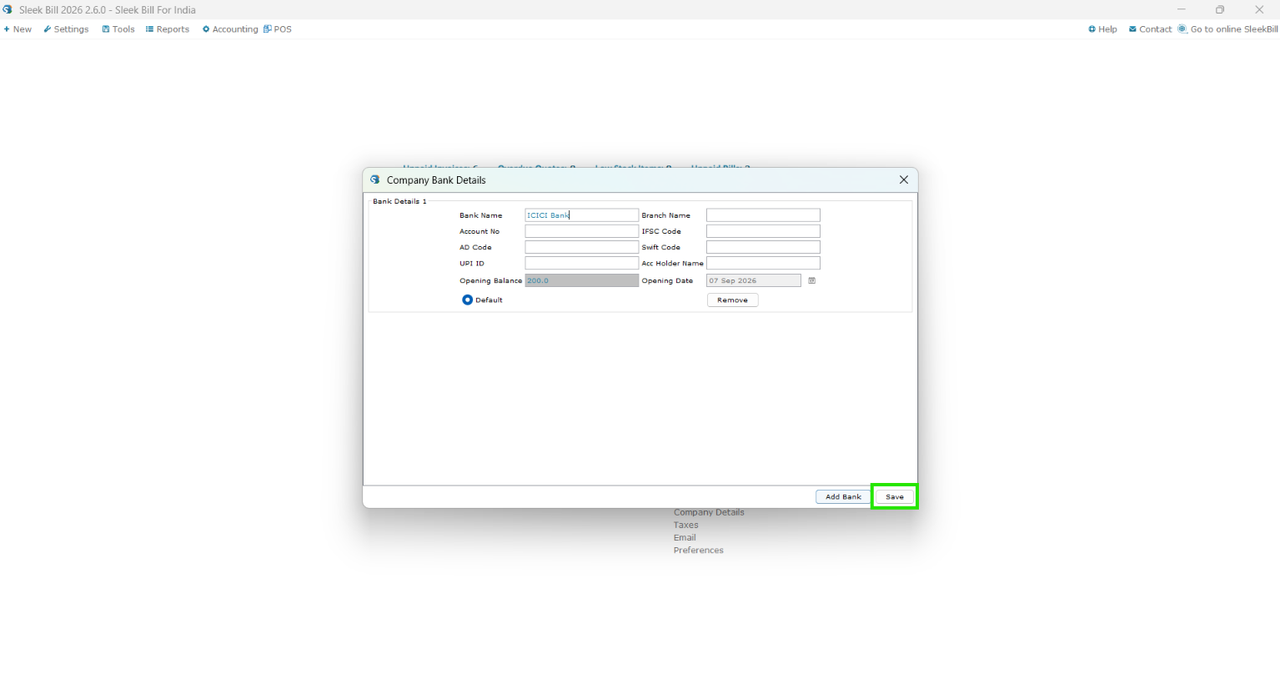Viewport: 1280px width, 680px height.
Task: Open the POS menu
Action: [278, 29]
